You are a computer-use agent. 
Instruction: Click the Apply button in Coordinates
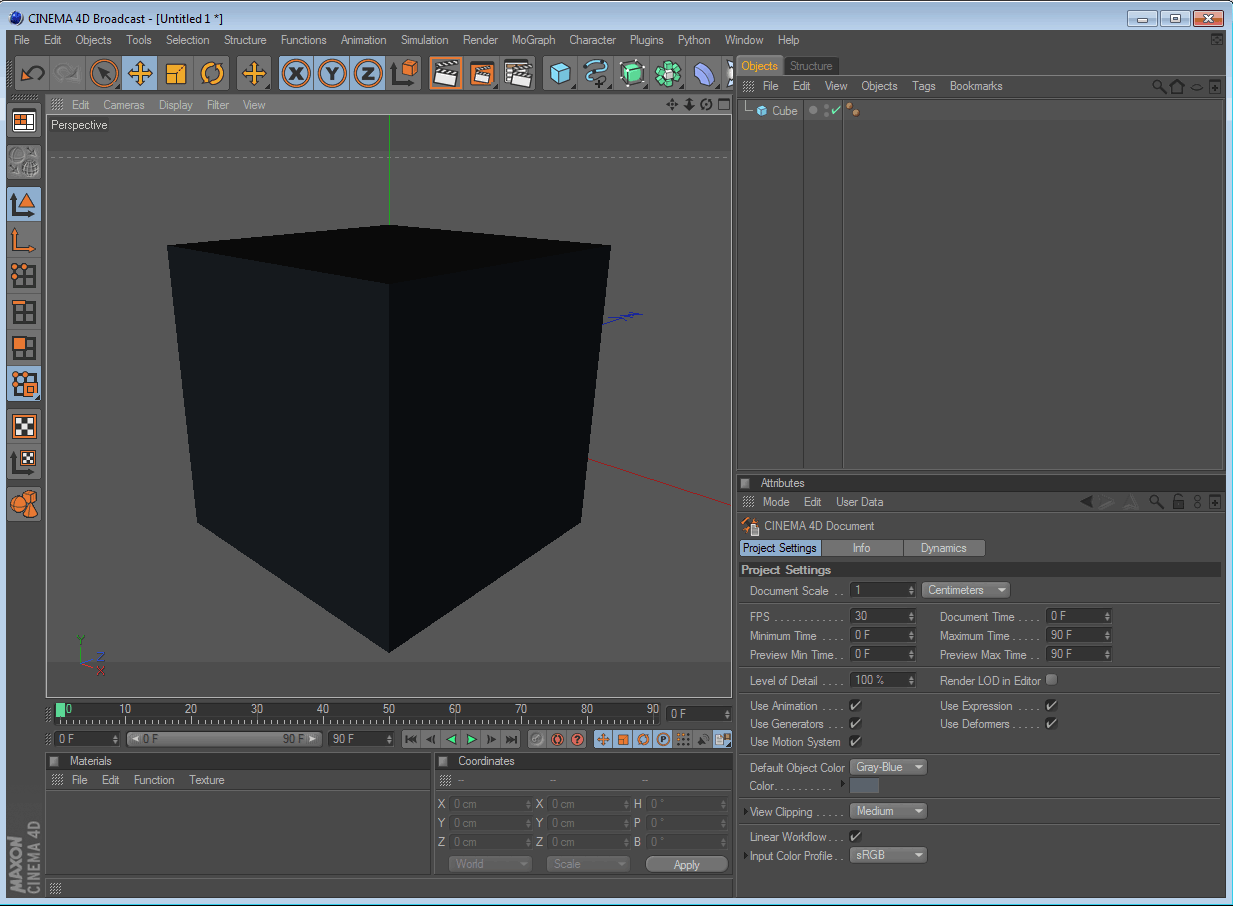[x=687, y=864]
